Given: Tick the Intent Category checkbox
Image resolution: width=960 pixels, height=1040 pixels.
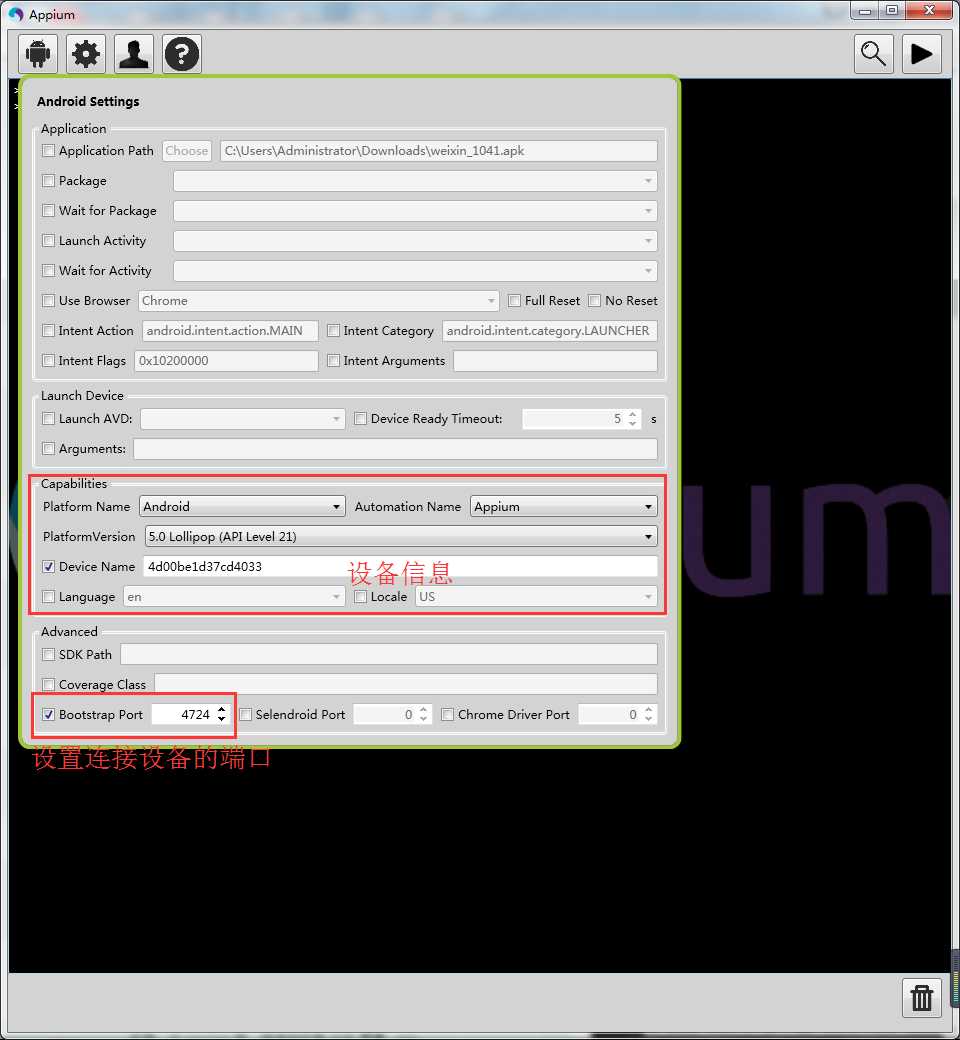Looking at the screenshot, I should click(334, 330).
